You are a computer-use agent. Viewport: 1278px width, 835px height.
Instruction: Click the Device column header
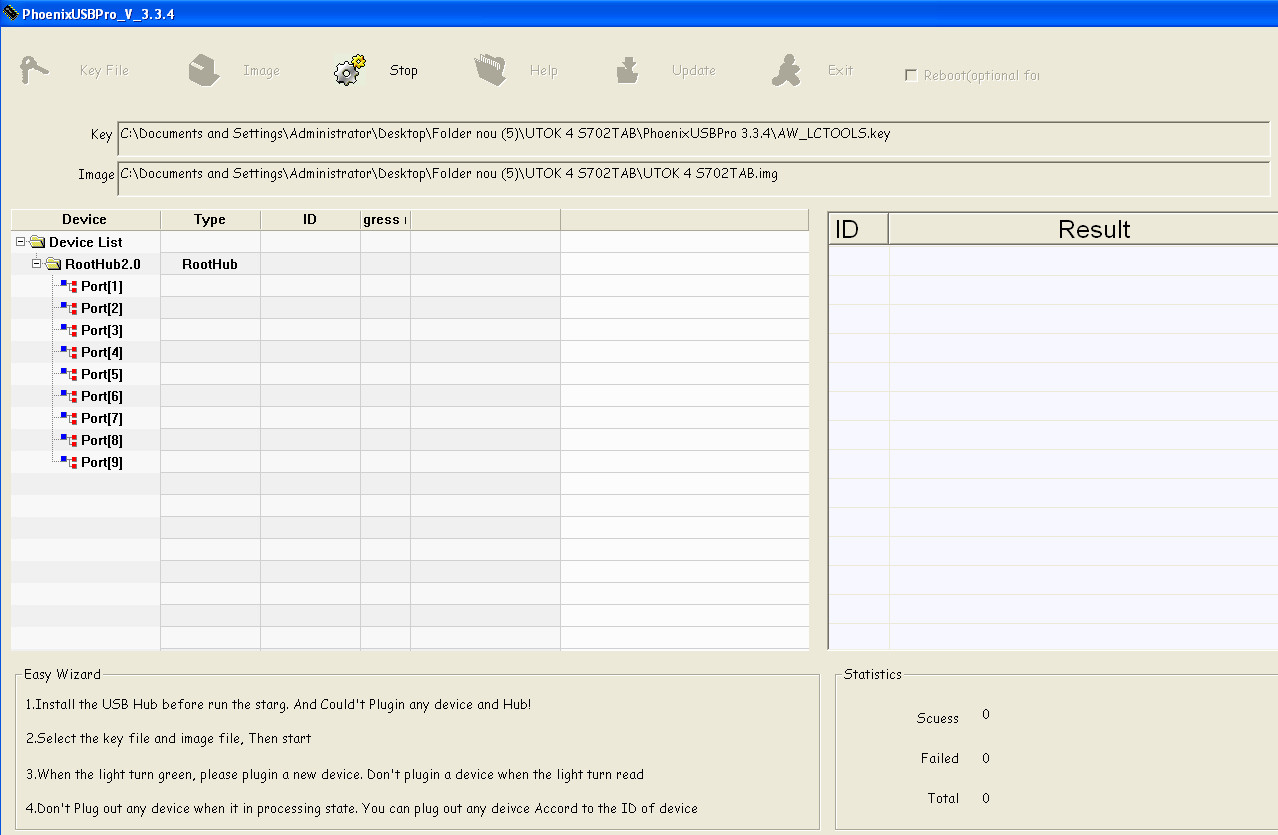85,219
